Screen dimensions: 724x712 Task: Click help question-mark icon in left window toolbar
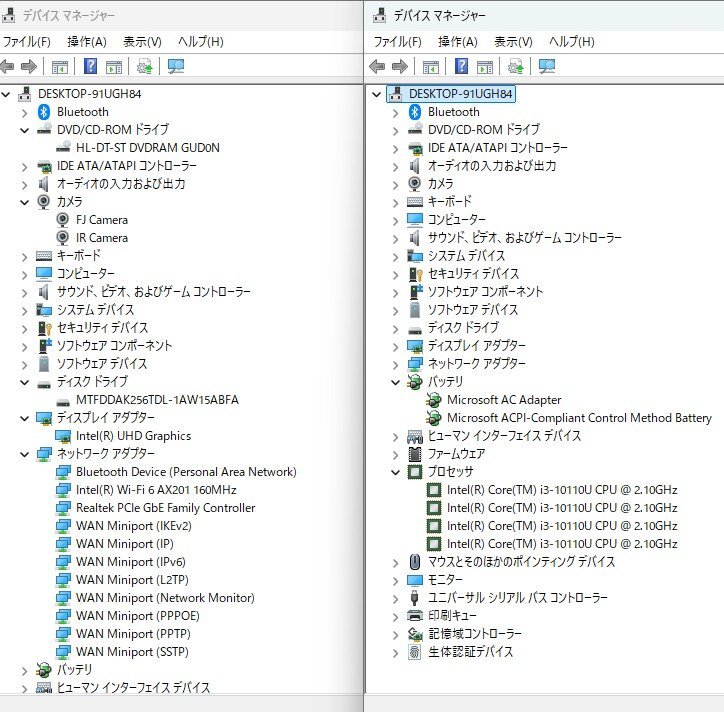(90, 66)
